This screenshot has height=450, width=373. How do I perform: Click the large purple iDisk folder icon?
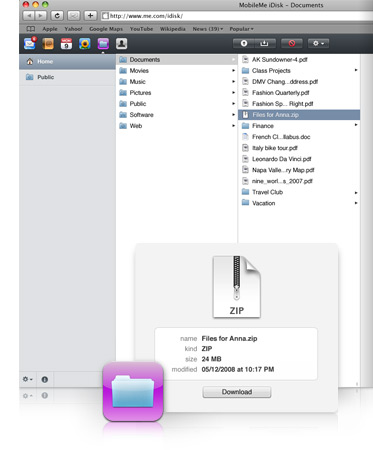coord(133,392)
